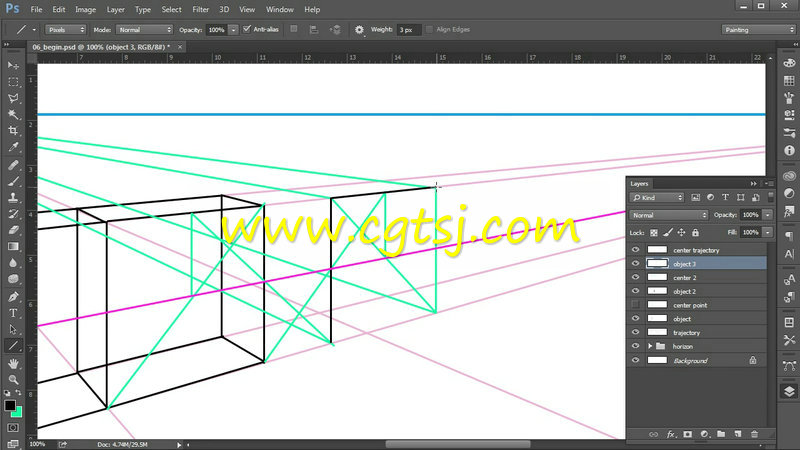The width and height of the screenshot is (800, 450).
Task: Toggle Quick Mask mode
Action: pos(13,428)
